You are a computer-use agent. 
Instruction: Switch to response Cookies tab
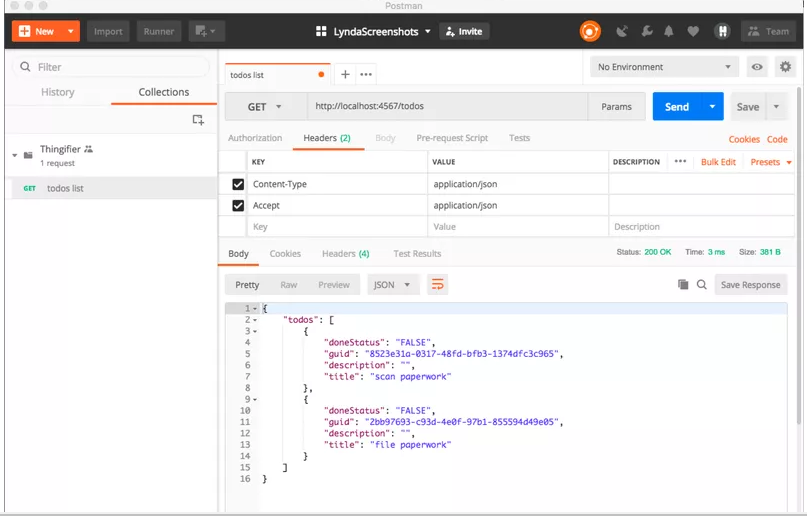click(x=285, y=254)
